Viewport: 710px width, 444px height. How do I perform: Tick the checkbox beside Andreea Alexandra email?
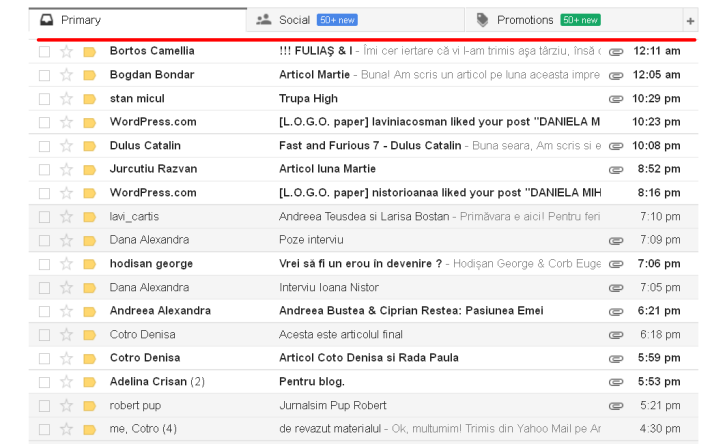pyautogui.click(x=44, y=311)
